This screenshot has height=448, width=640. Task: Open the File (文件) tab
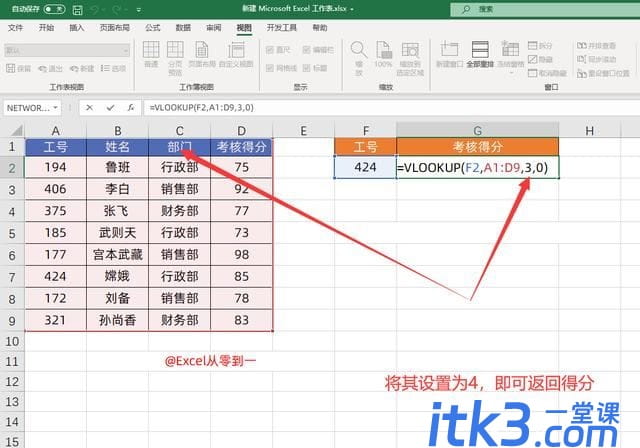tap(15, 28)
